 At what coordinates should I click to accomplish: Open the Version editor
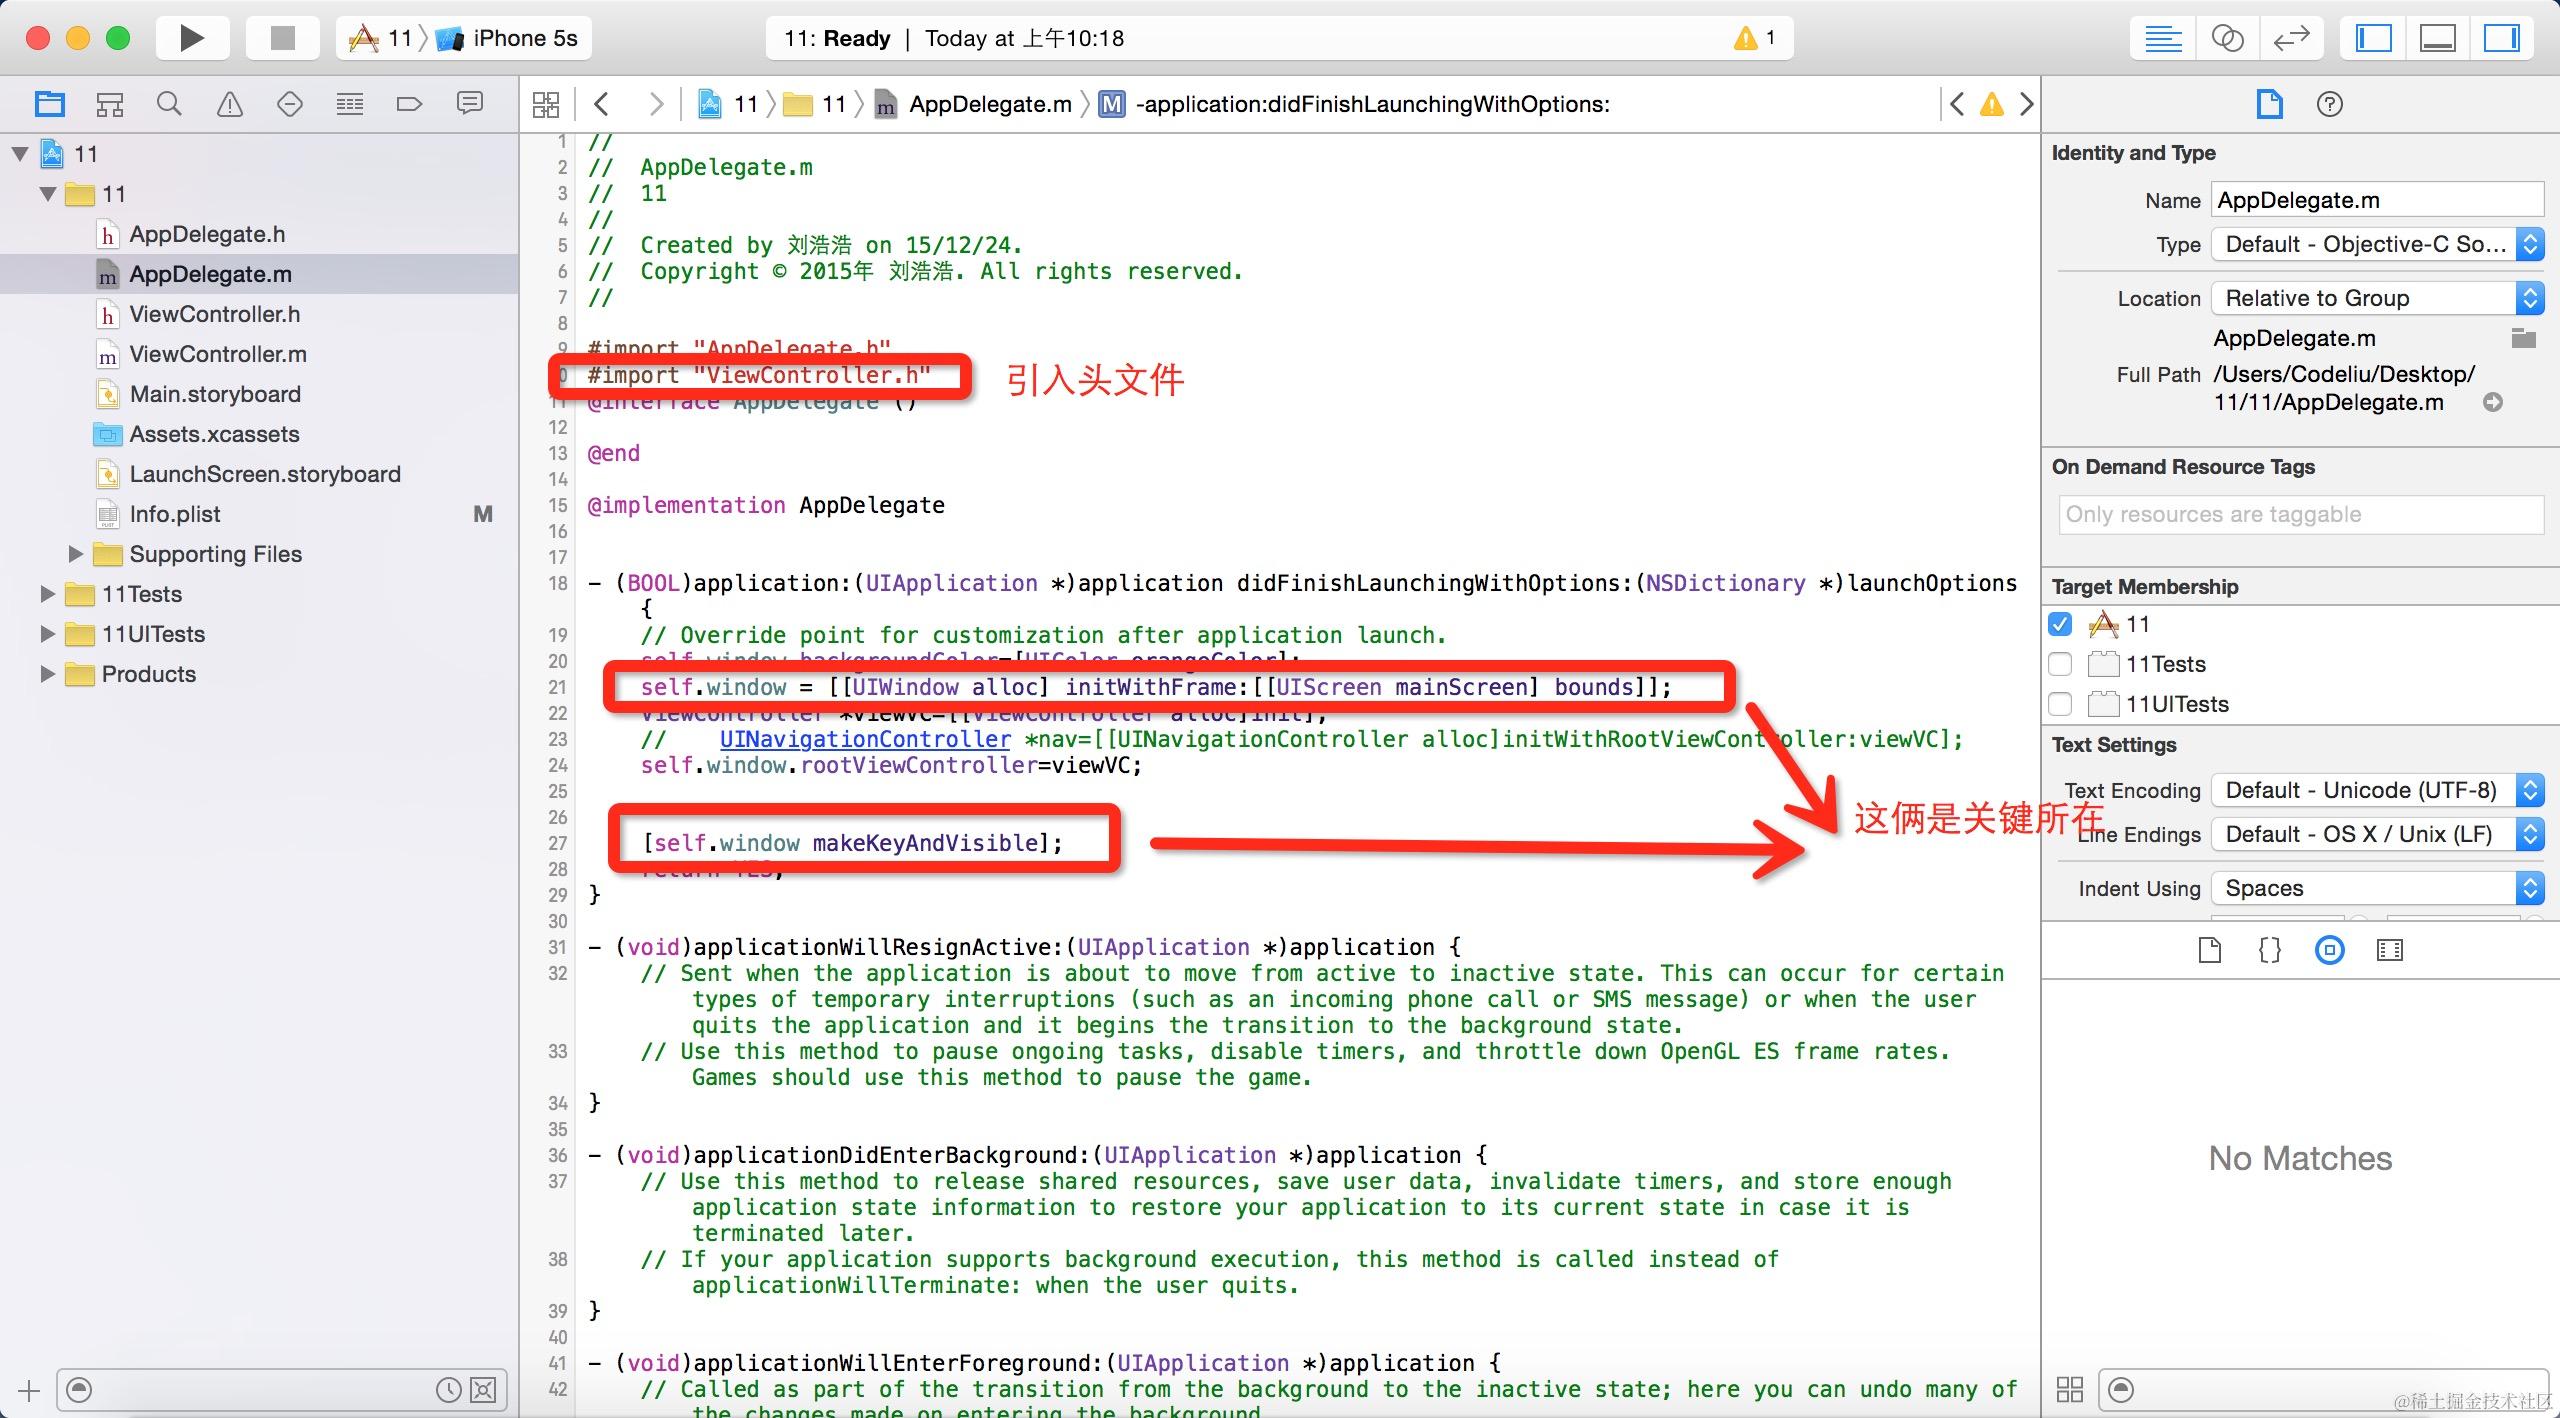point(2290,38)
